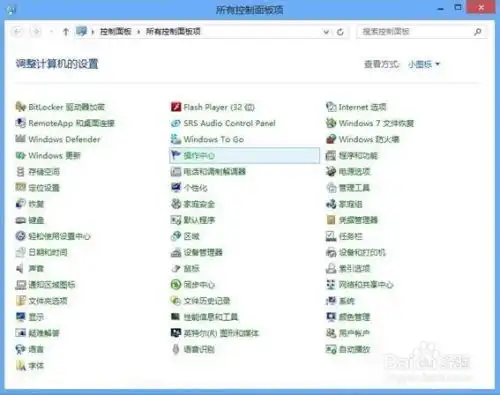Open the BitLocker 驱动器加密 icon
500x395 pixels.
[x=21, y=107]
